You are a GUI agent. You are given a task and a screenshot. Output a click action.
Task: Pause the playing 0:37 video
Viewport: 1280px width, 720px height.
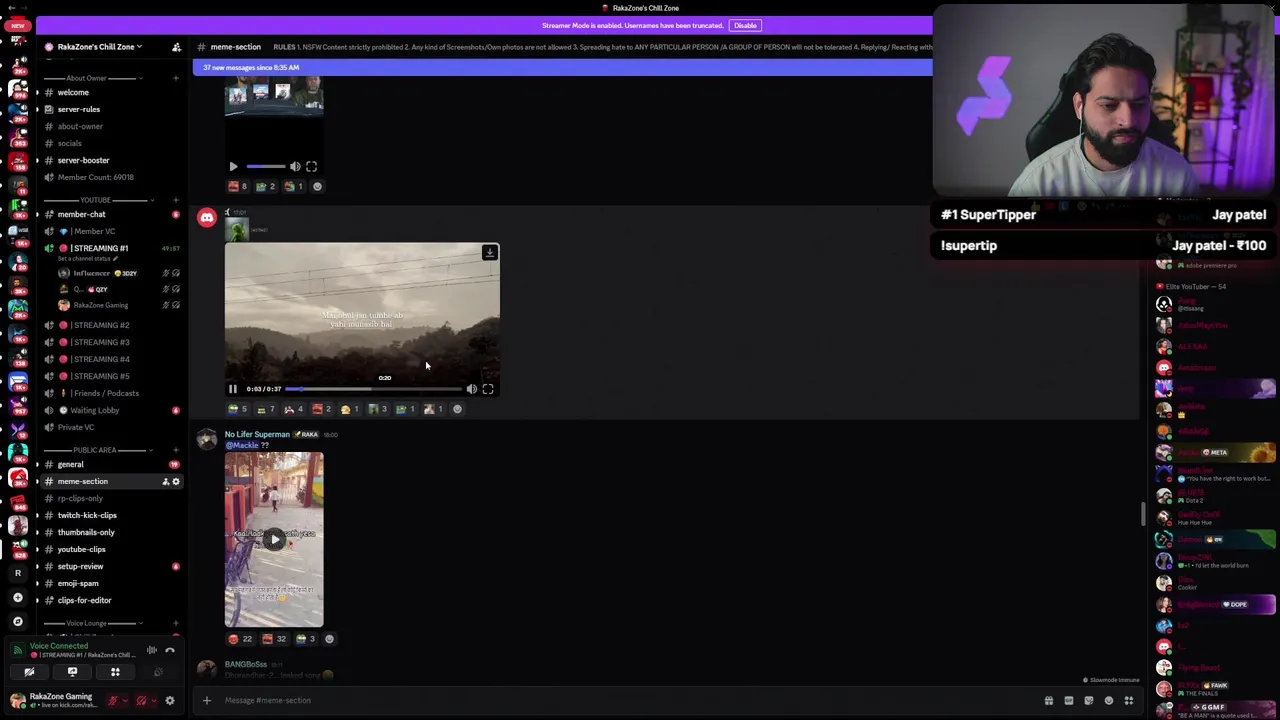point(233,389)
